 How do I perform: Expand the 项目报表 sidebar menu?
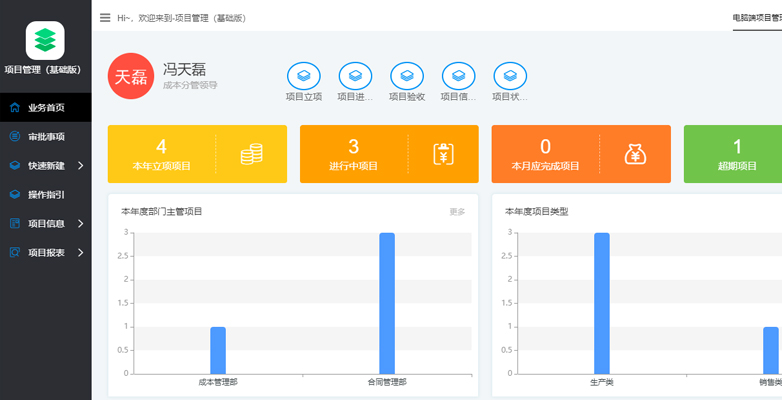click(x=46, y=252)
